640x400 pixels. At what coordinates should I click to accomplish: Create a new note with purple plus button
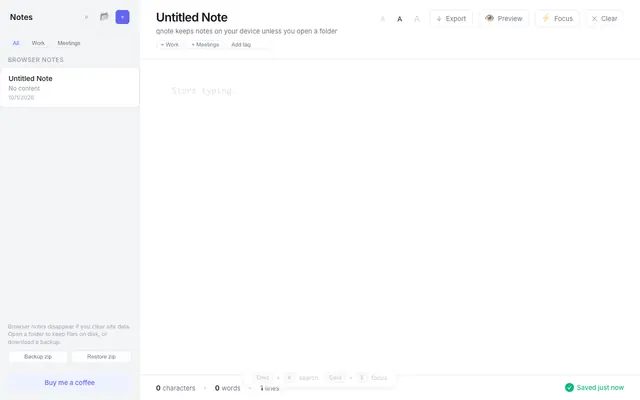[122, 17]
